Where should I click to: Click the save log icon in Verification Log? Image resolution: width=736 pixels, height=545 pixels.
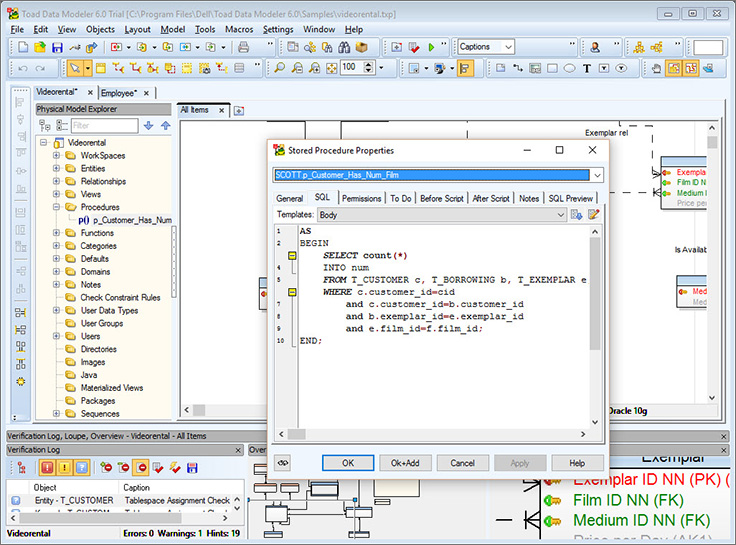[x=192, y=468]
